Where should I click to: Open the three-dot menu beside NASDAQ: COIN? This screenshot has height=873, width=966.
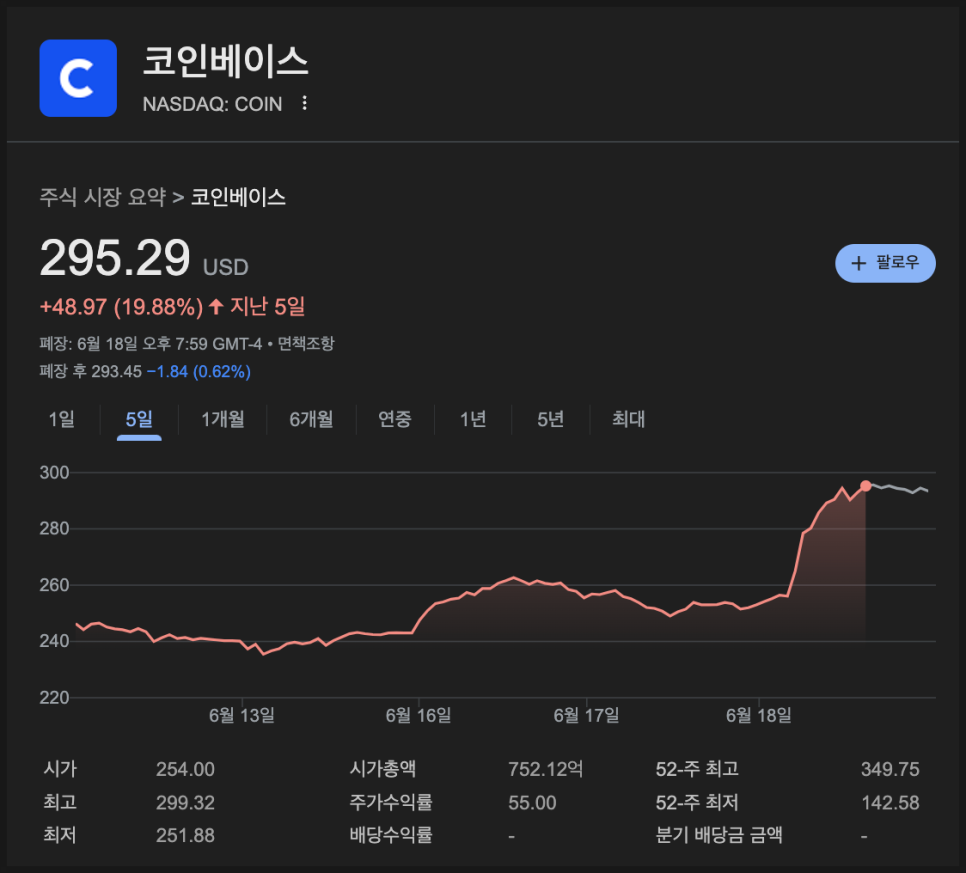(304, 103)
